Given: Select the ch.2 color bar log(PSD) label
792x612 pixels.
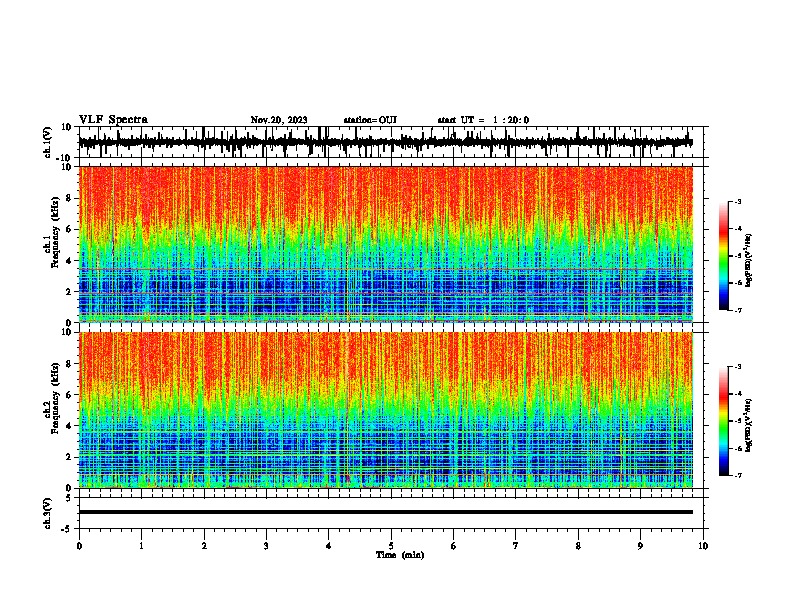Looking at the screenshot, I should tap(749, 425).
